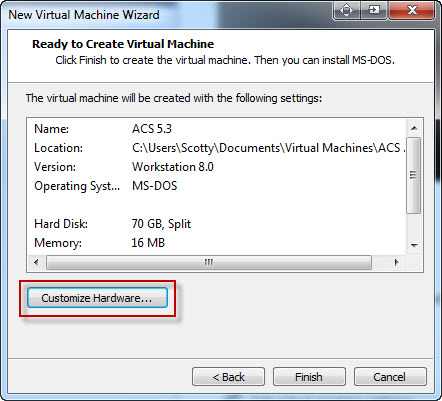
Task: Click the vertical scrollbar thumb
Action: [x=414, y=175]
